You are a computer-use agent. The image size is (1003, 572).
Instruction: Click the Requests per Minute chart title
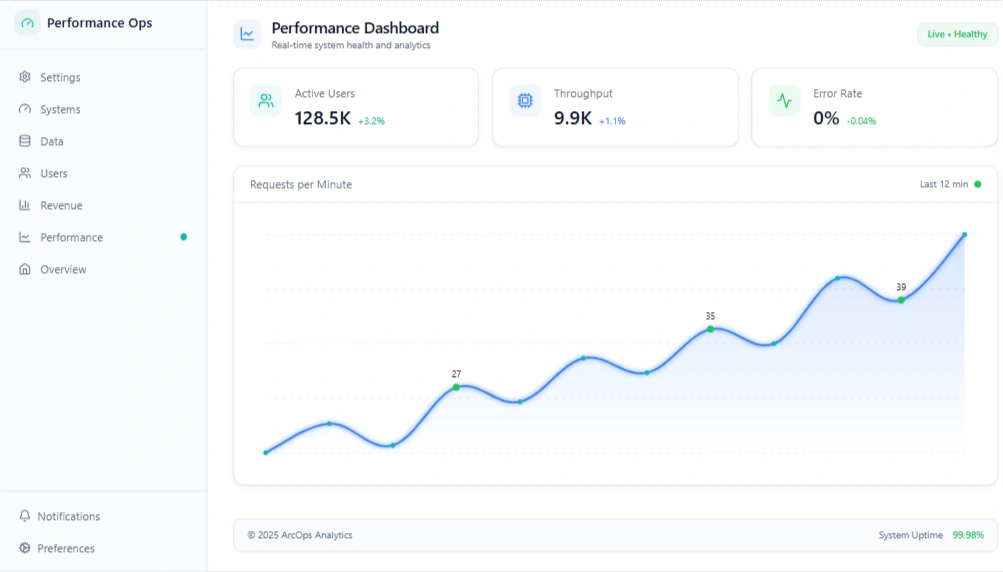301,184
